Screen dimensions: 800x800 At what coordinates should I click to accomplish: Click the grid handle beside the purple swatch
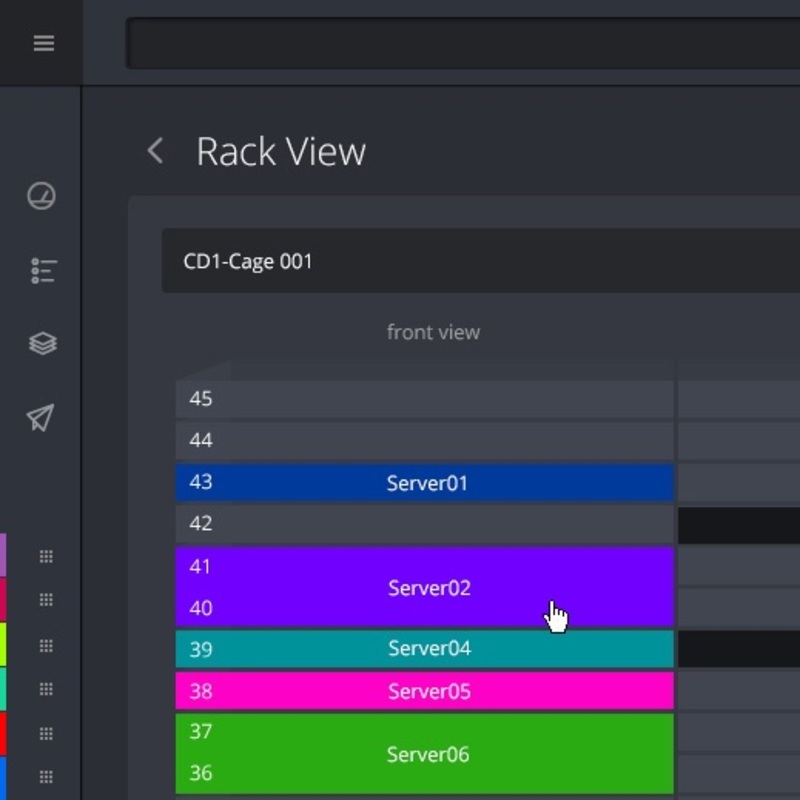click(x=46, y=556)
